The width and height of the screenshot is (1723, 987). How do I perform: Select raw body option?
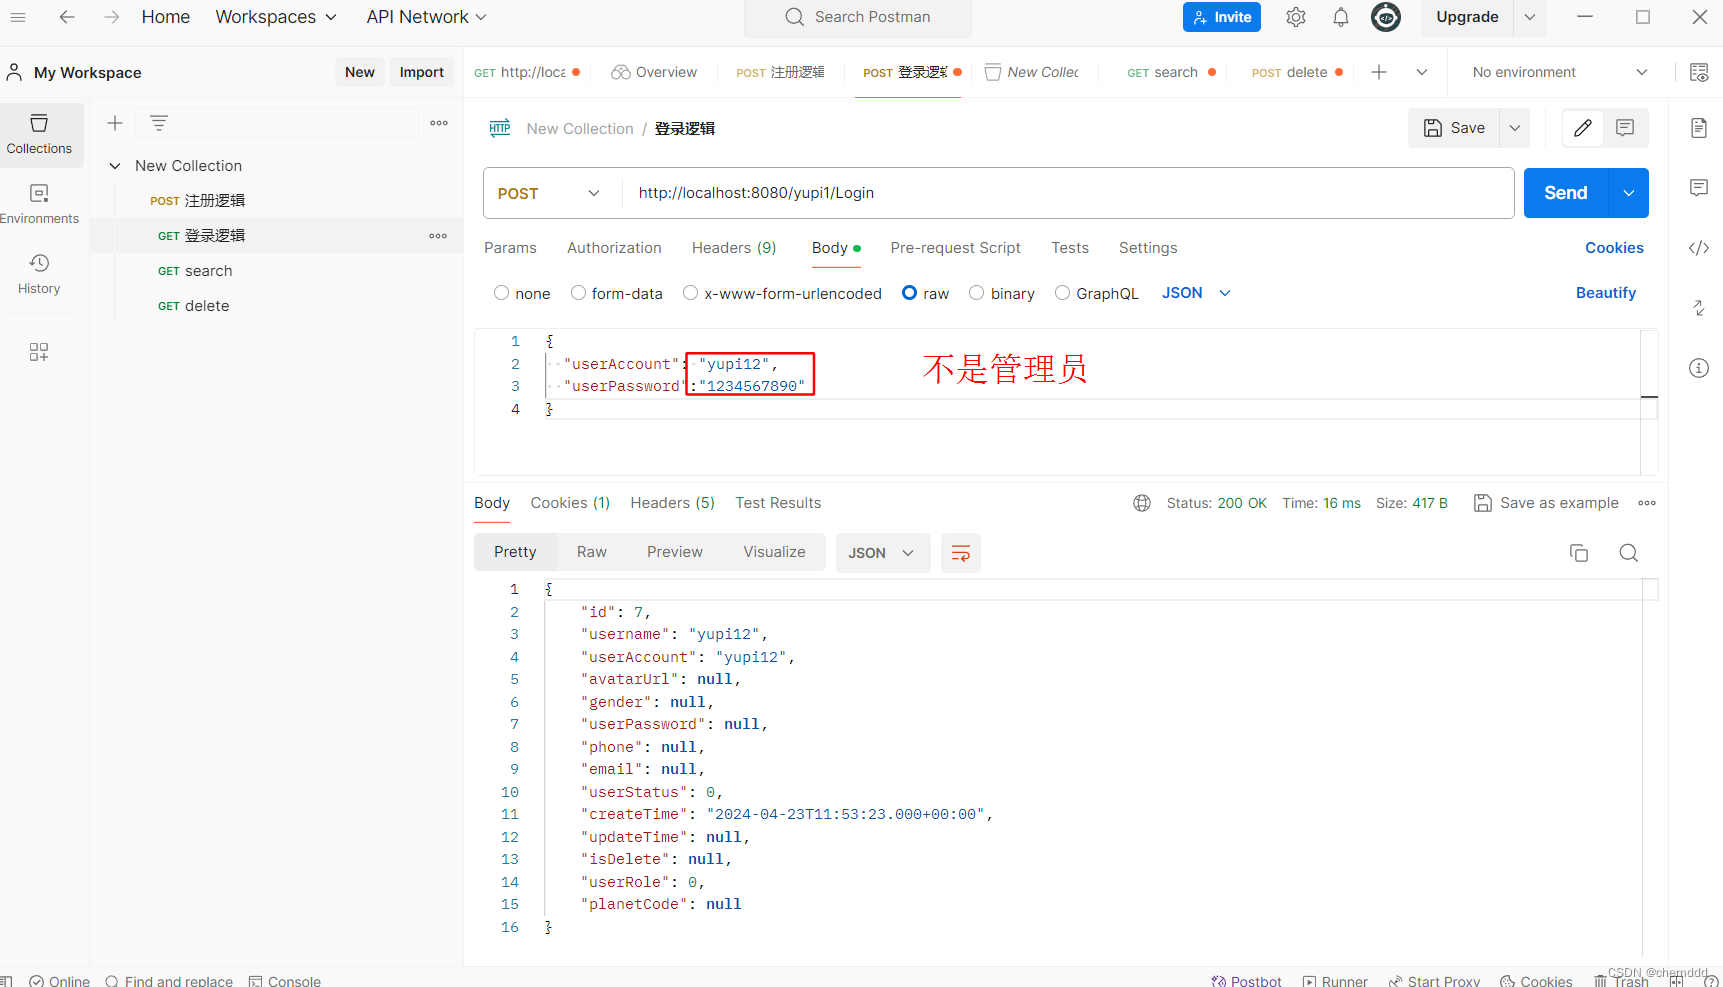[909, 293]
